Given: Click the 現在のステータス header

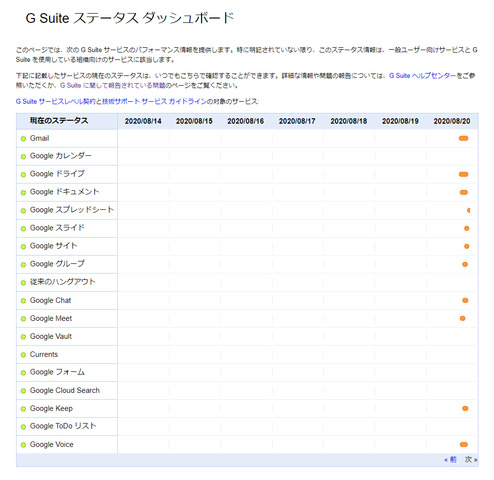Looking at the screenshot, I should pos(59,121).
